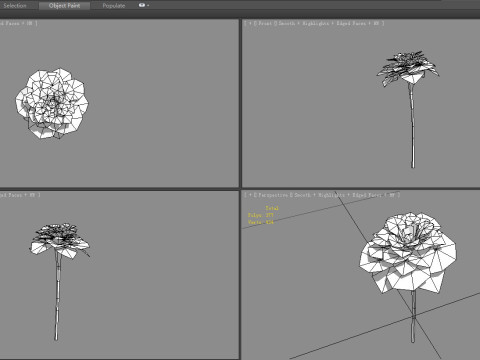This screenshot has width=480, height=360.
Task: Switch to the Populate ribbon tab
Action: [x=114, y=6]
